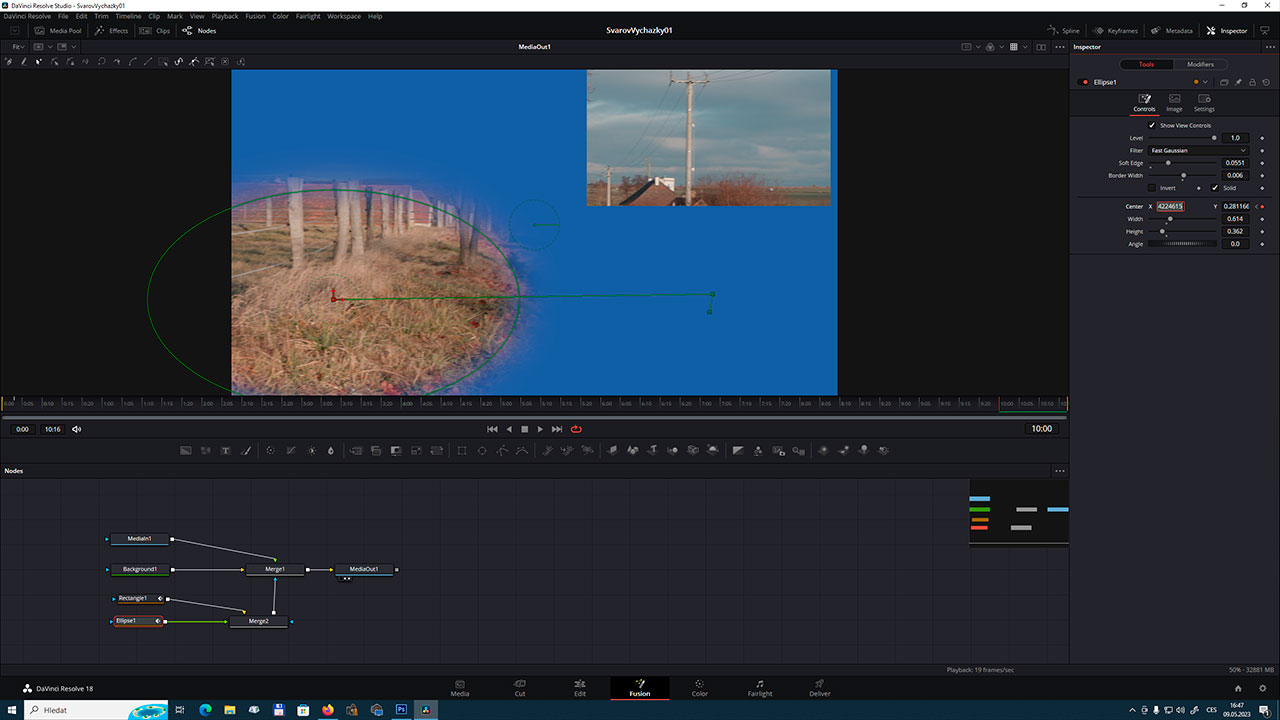The width and height of the screenshot is (1280, 720).
Task: Toggle the Keyframes panel
Action: click(1116, 31)
